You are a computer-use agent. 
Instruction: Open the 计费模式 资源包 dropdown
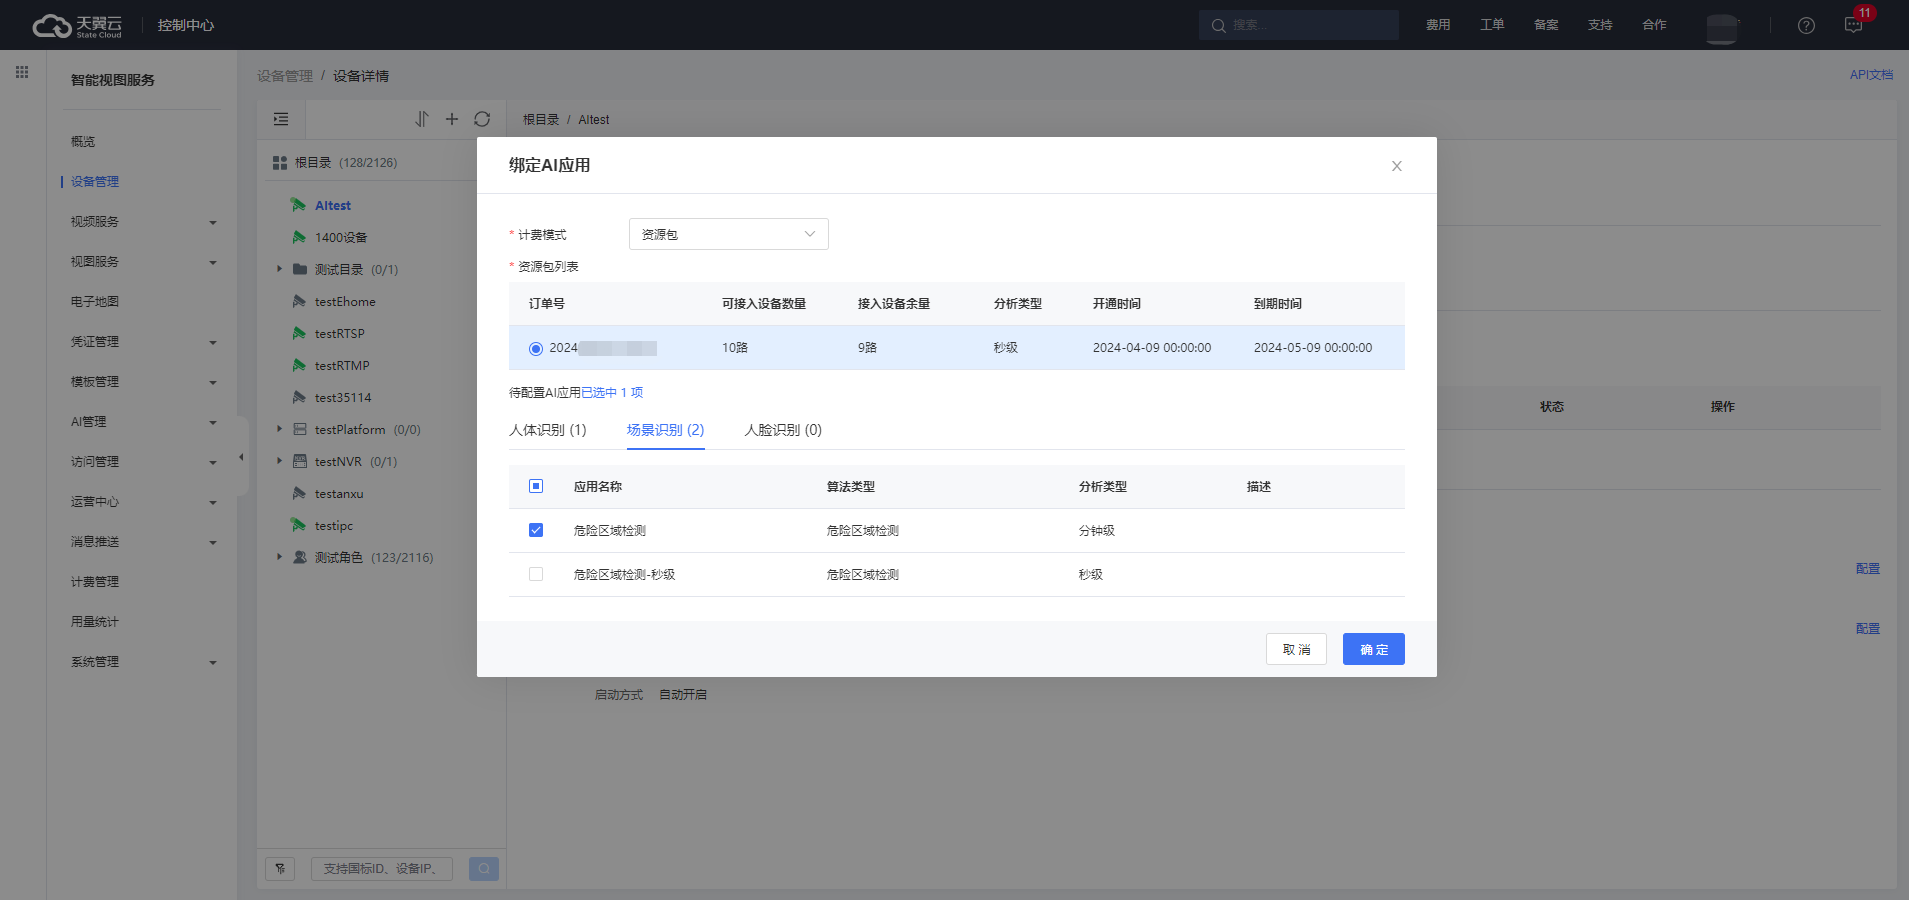pyautogui.click(x=728, y=234)
